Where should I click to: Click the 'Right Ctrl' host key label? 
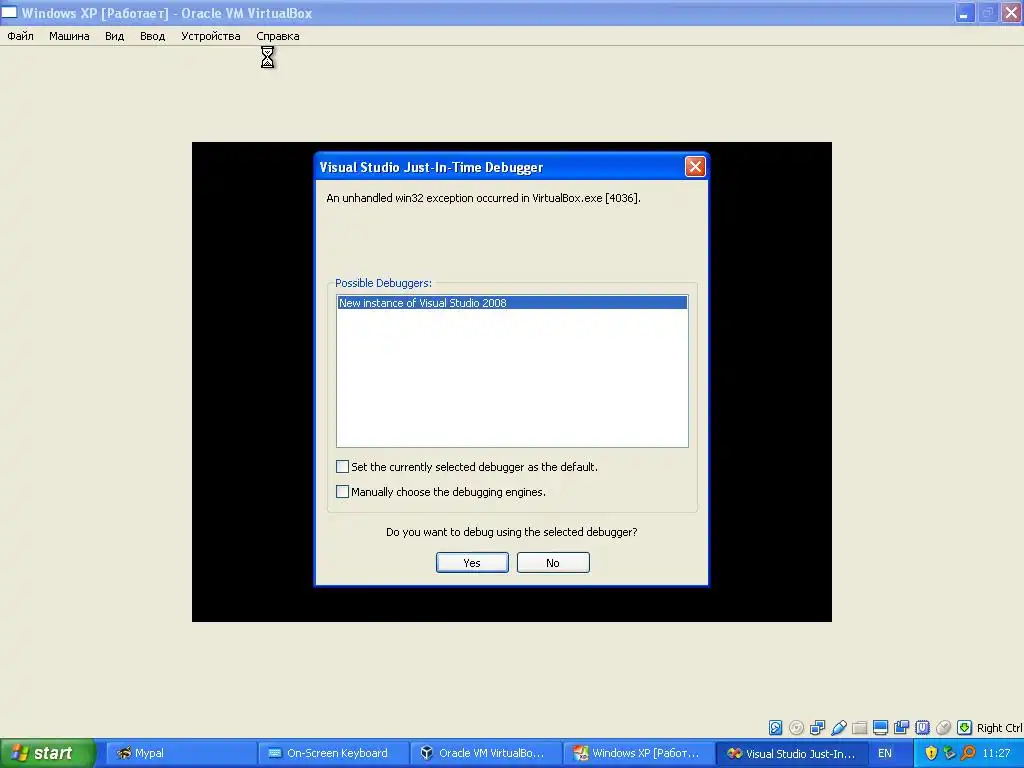pyautogui.click(x=999, y=728)
